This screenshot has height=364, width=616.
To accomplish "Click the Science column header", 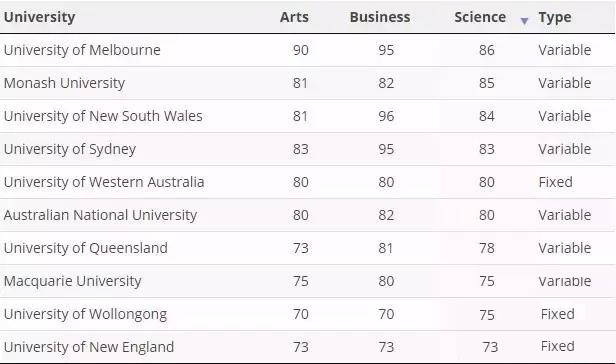I will pos(480,17).
